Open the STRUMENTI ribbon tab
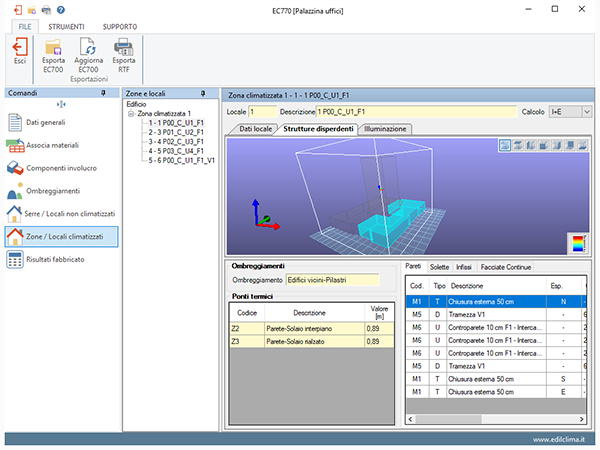Viewport: 600px width, 450px height. (x=66, y=27)
